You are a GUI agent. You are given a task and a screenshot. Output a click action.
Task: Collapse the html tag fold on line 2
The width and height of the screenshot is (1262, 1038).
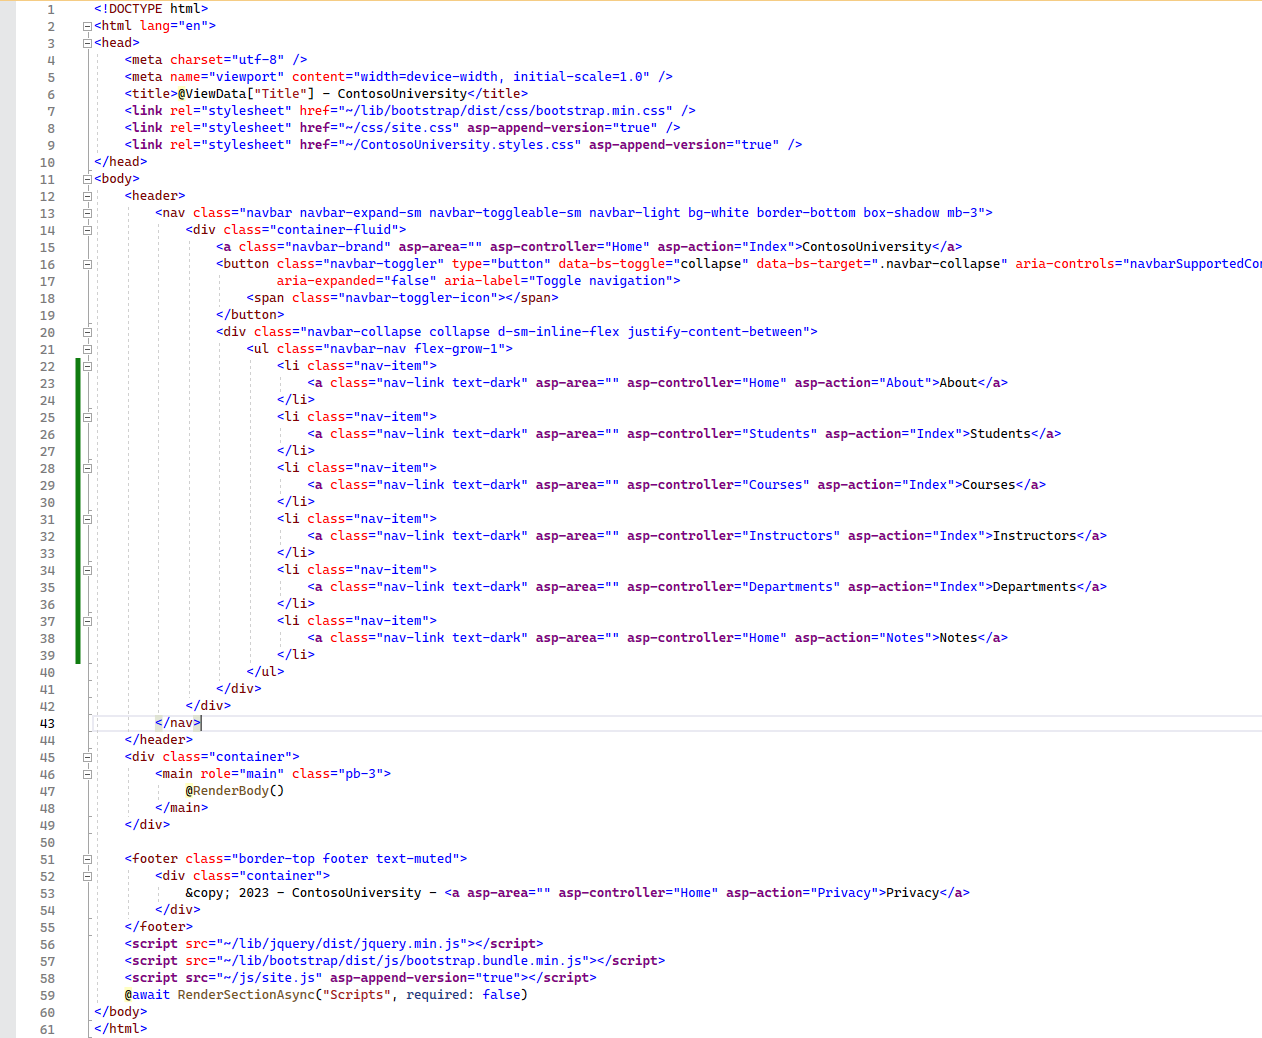(x=87, y=26)
